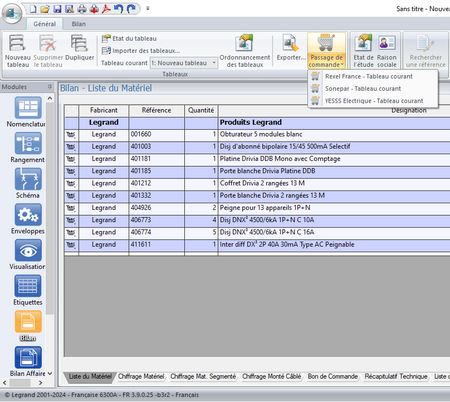
Task: Open the Etiquettes module
Action: pos(28,290)
